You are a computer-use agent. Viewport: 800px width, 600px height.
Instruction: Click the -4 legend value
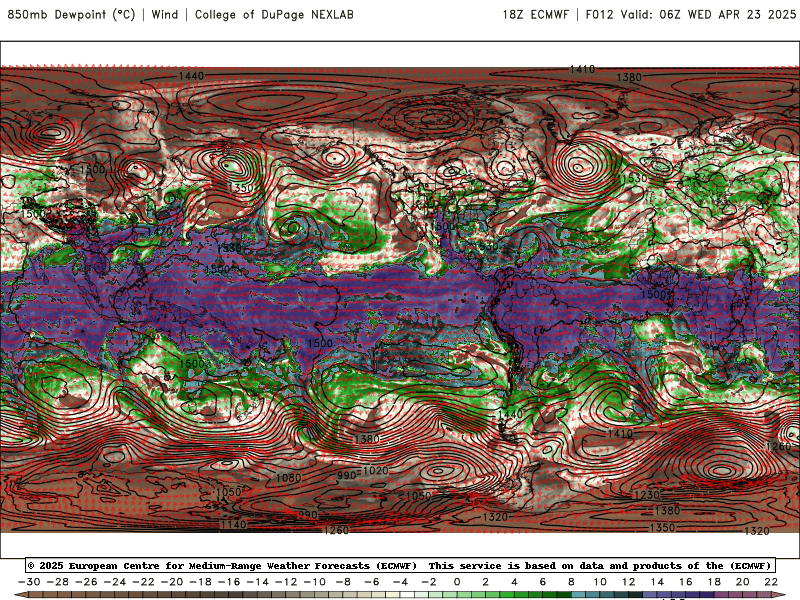401,582
